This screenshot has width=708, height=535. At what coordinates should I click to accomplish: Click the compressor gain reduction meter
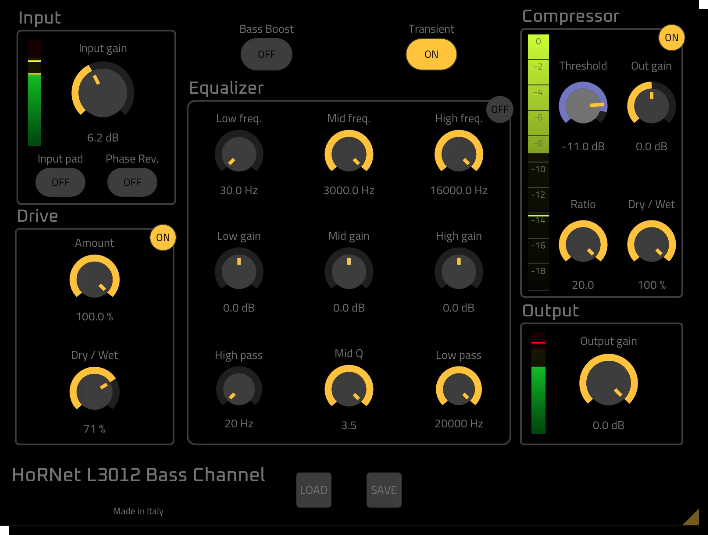coord(538,163)
